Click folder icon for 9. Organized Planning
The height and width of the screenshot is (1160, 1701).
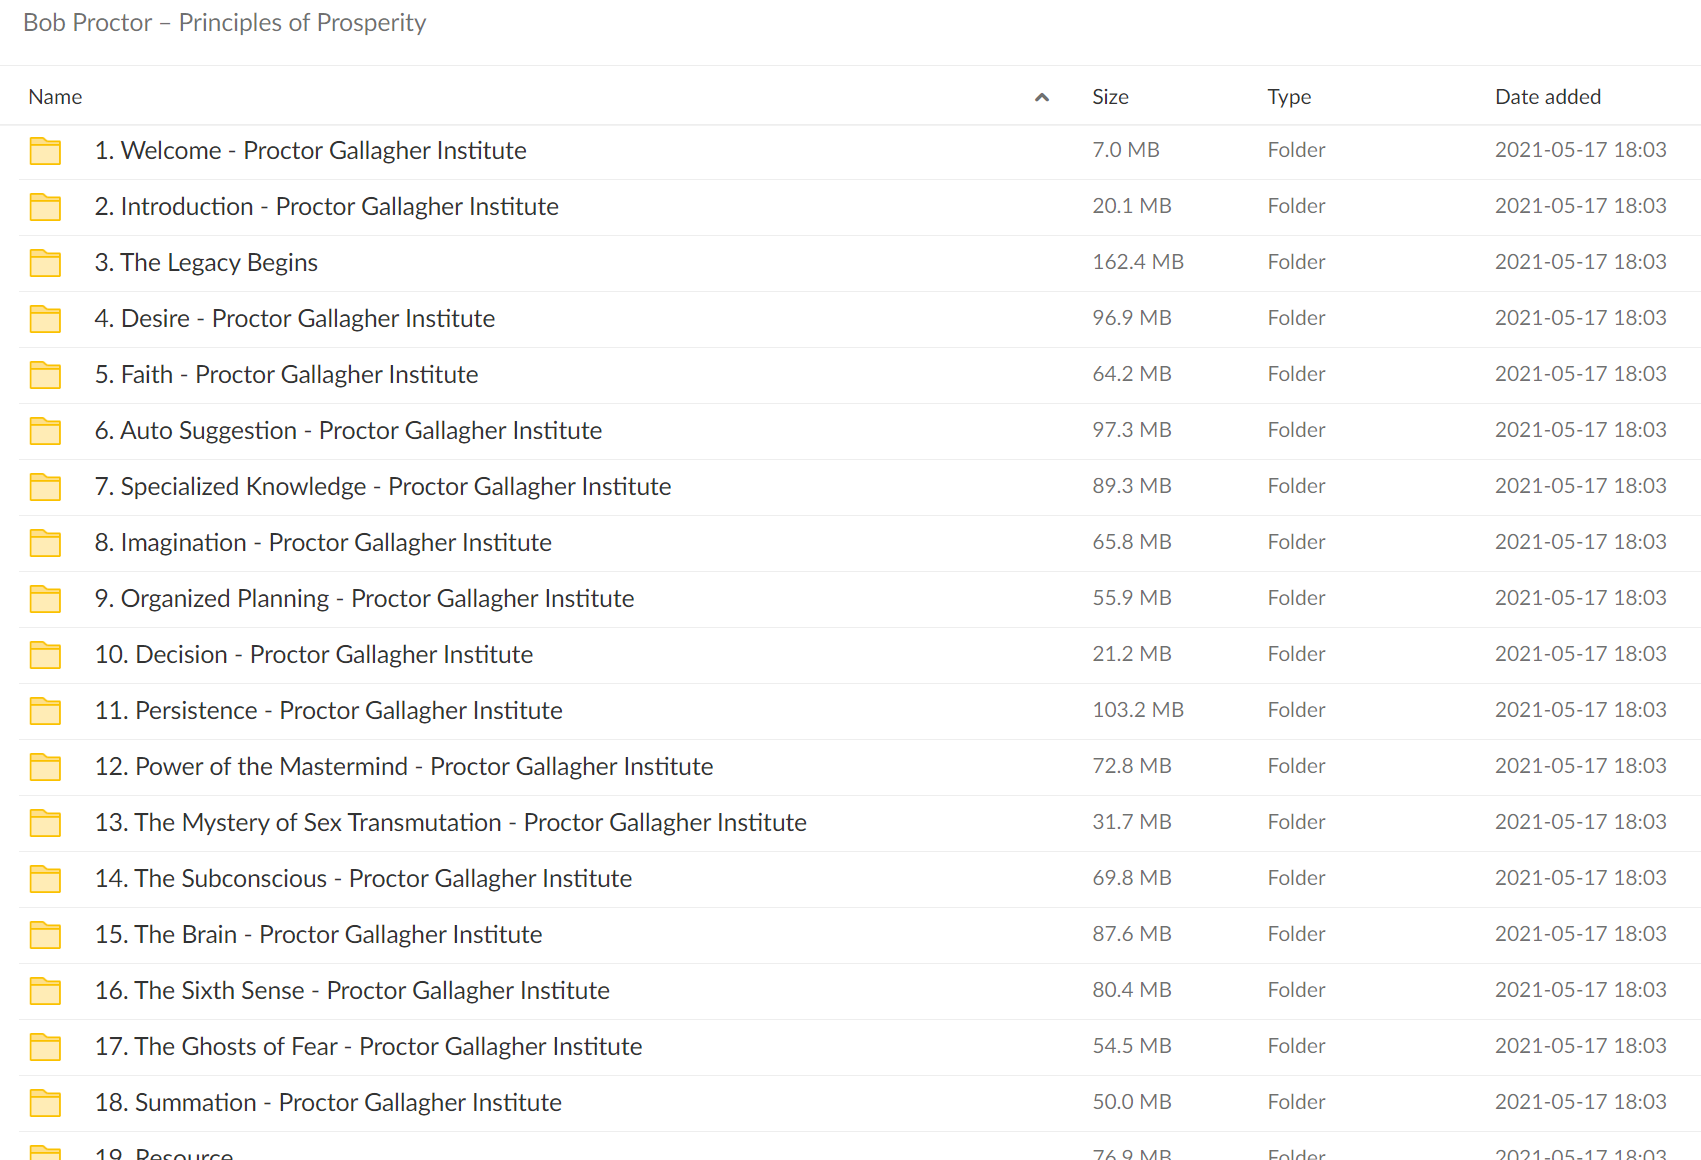[x=45, y=599]
